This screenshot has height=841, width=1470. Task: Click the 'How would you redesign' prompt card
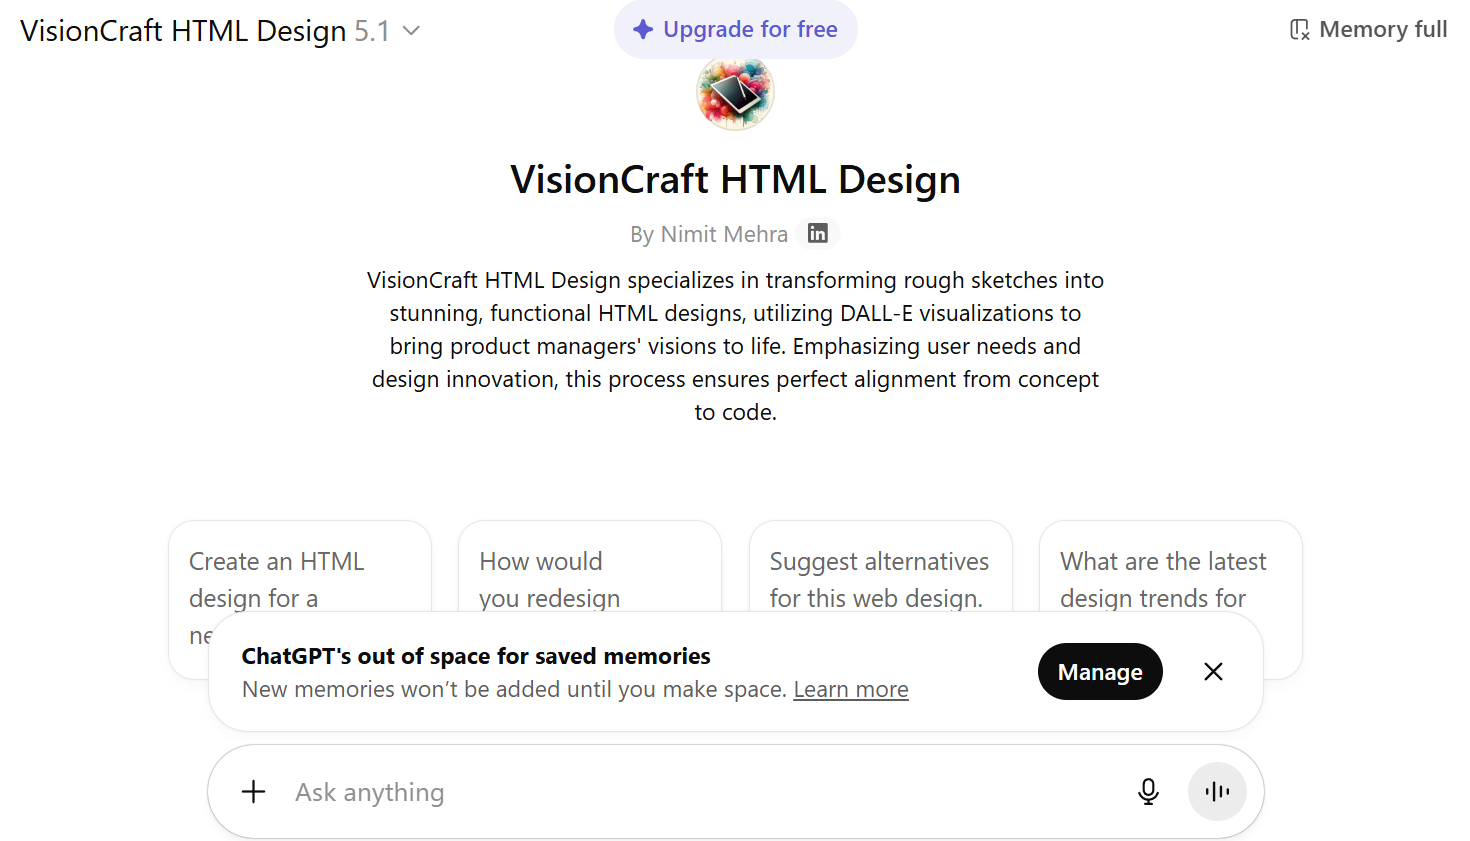[x=589, y=580]
